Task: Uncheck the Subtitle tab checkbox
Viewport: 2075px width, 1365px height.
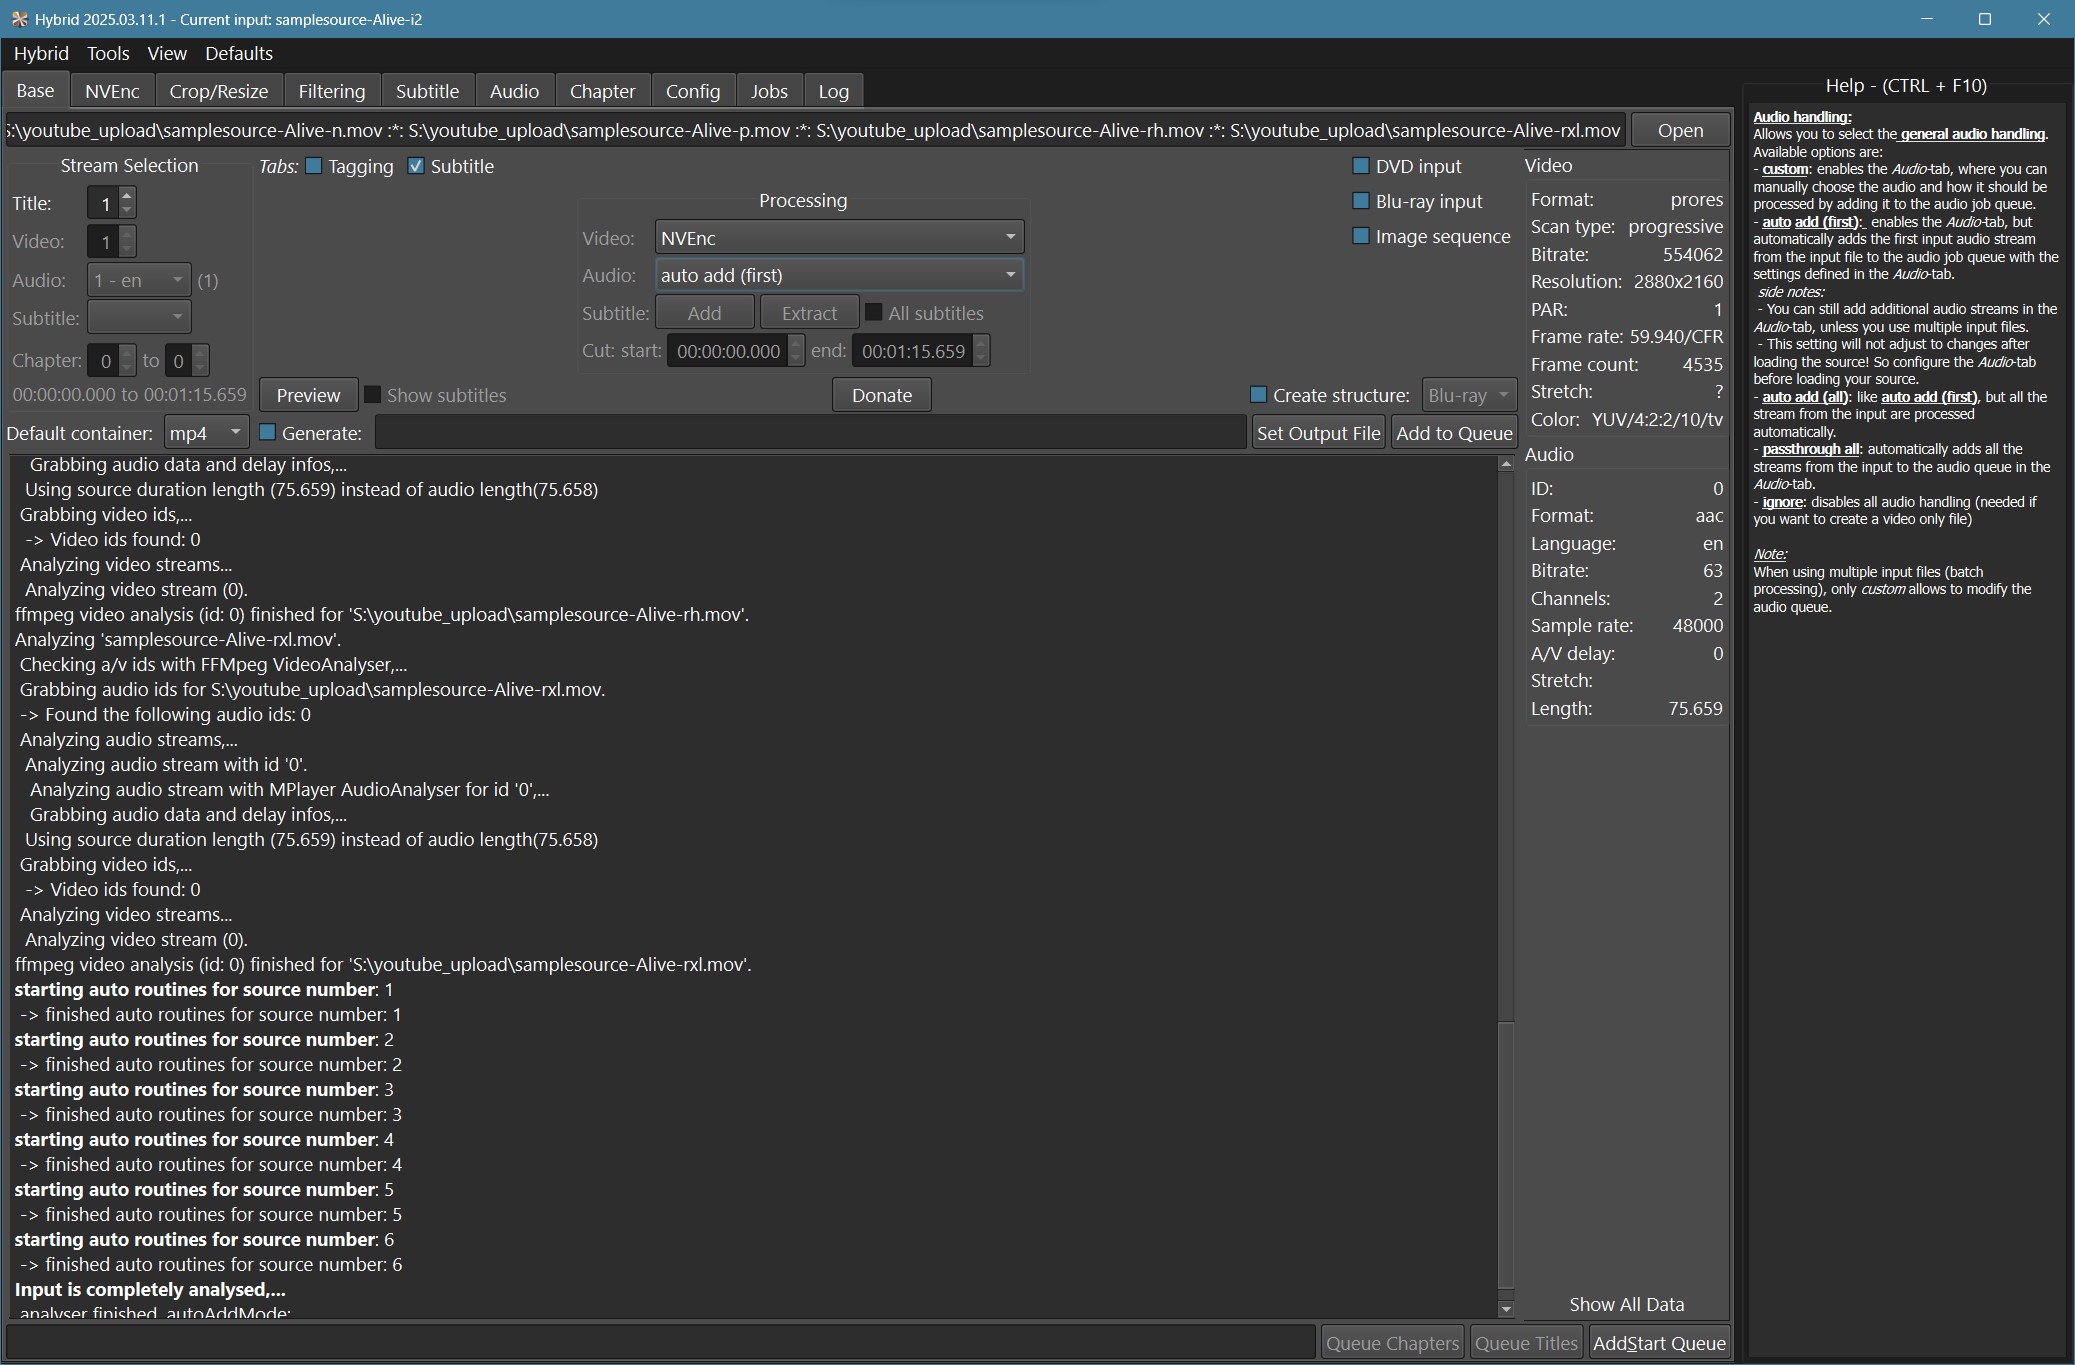Action: (x=416, y=166)
